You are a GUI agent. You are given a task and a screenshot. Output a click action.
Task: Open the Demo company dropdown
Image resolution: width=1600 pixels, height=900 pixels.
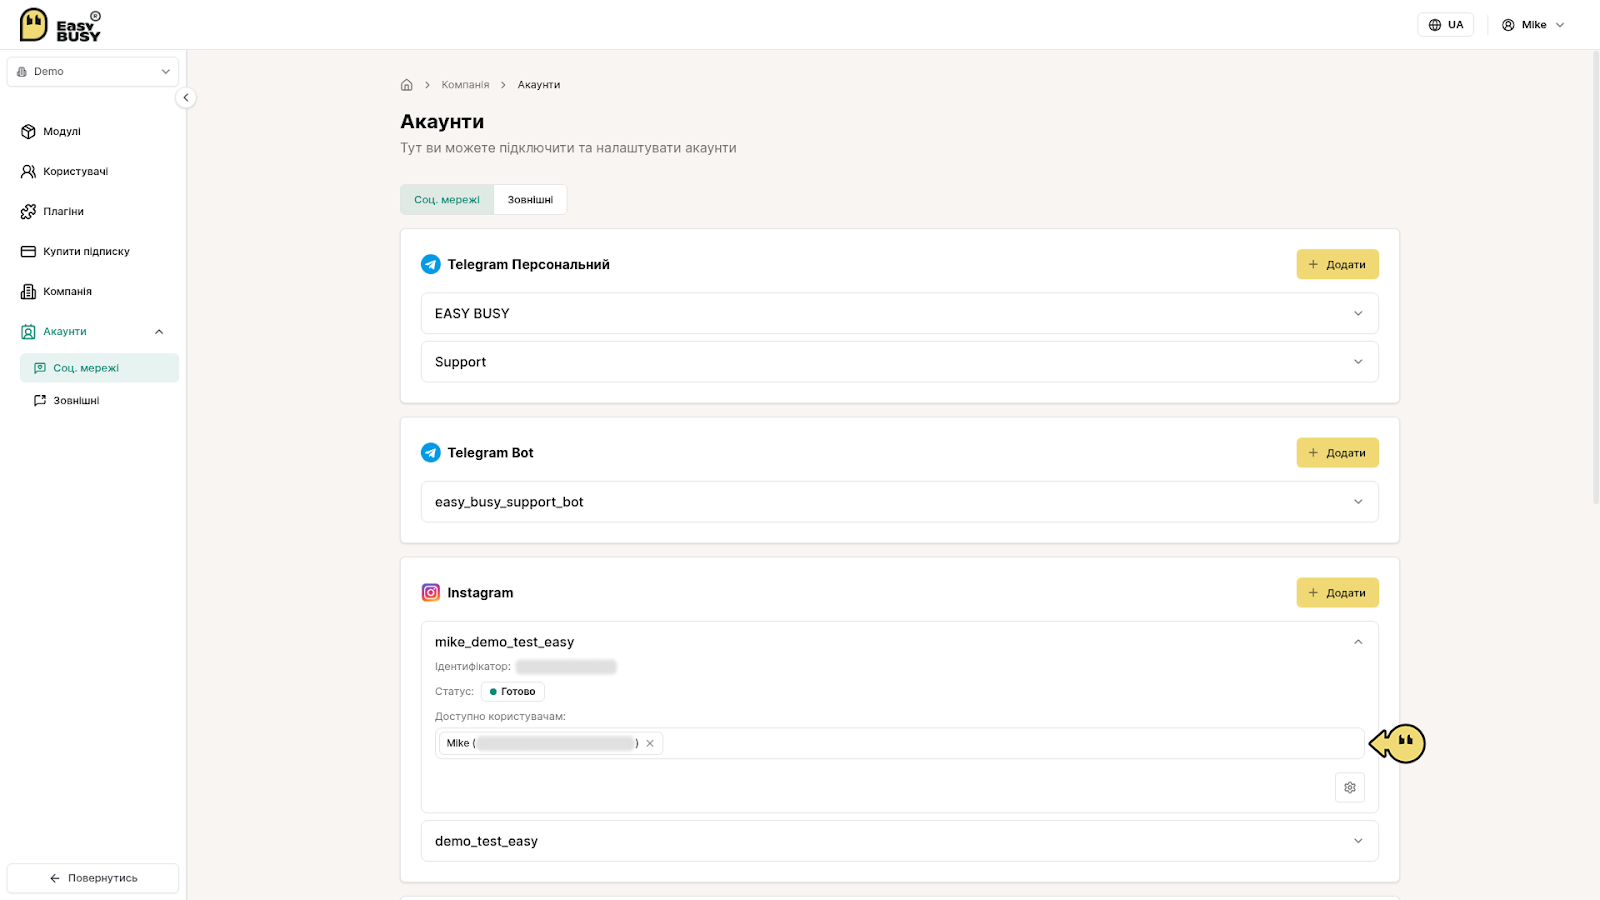pyautogui.click(x=93, y=72)
